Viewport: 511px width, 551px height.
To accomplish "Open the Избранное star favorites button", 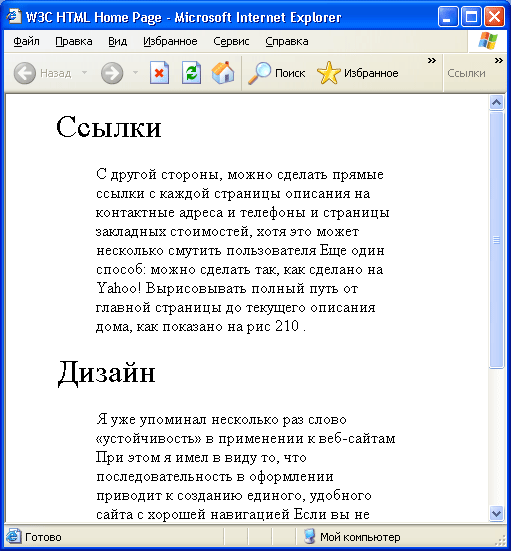I will 357,73.
